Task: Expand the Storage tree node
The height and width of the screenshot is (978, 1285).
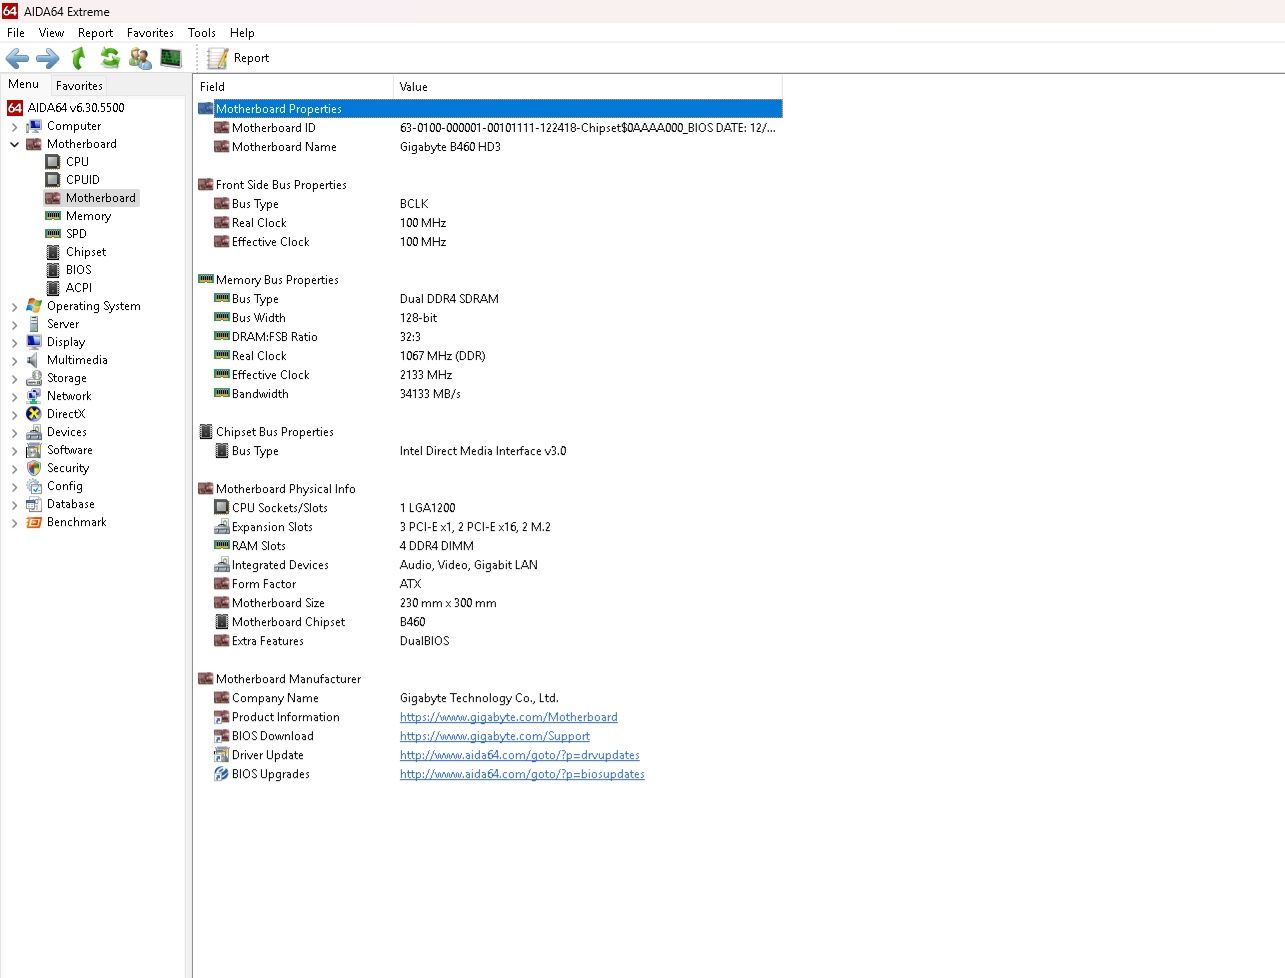Action: pos(14,379)
